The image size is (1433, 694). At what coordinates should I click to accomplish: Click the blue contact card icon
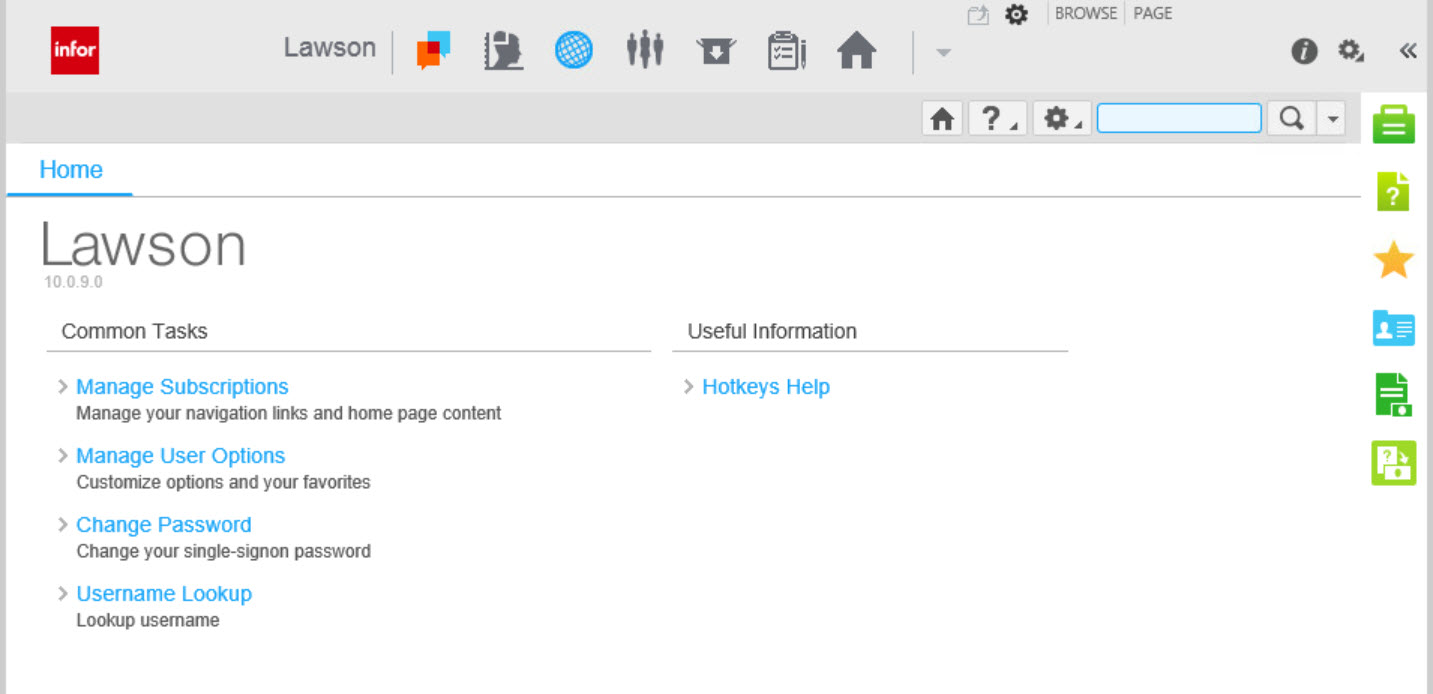pyautogui.click(x=1394, y=328)
